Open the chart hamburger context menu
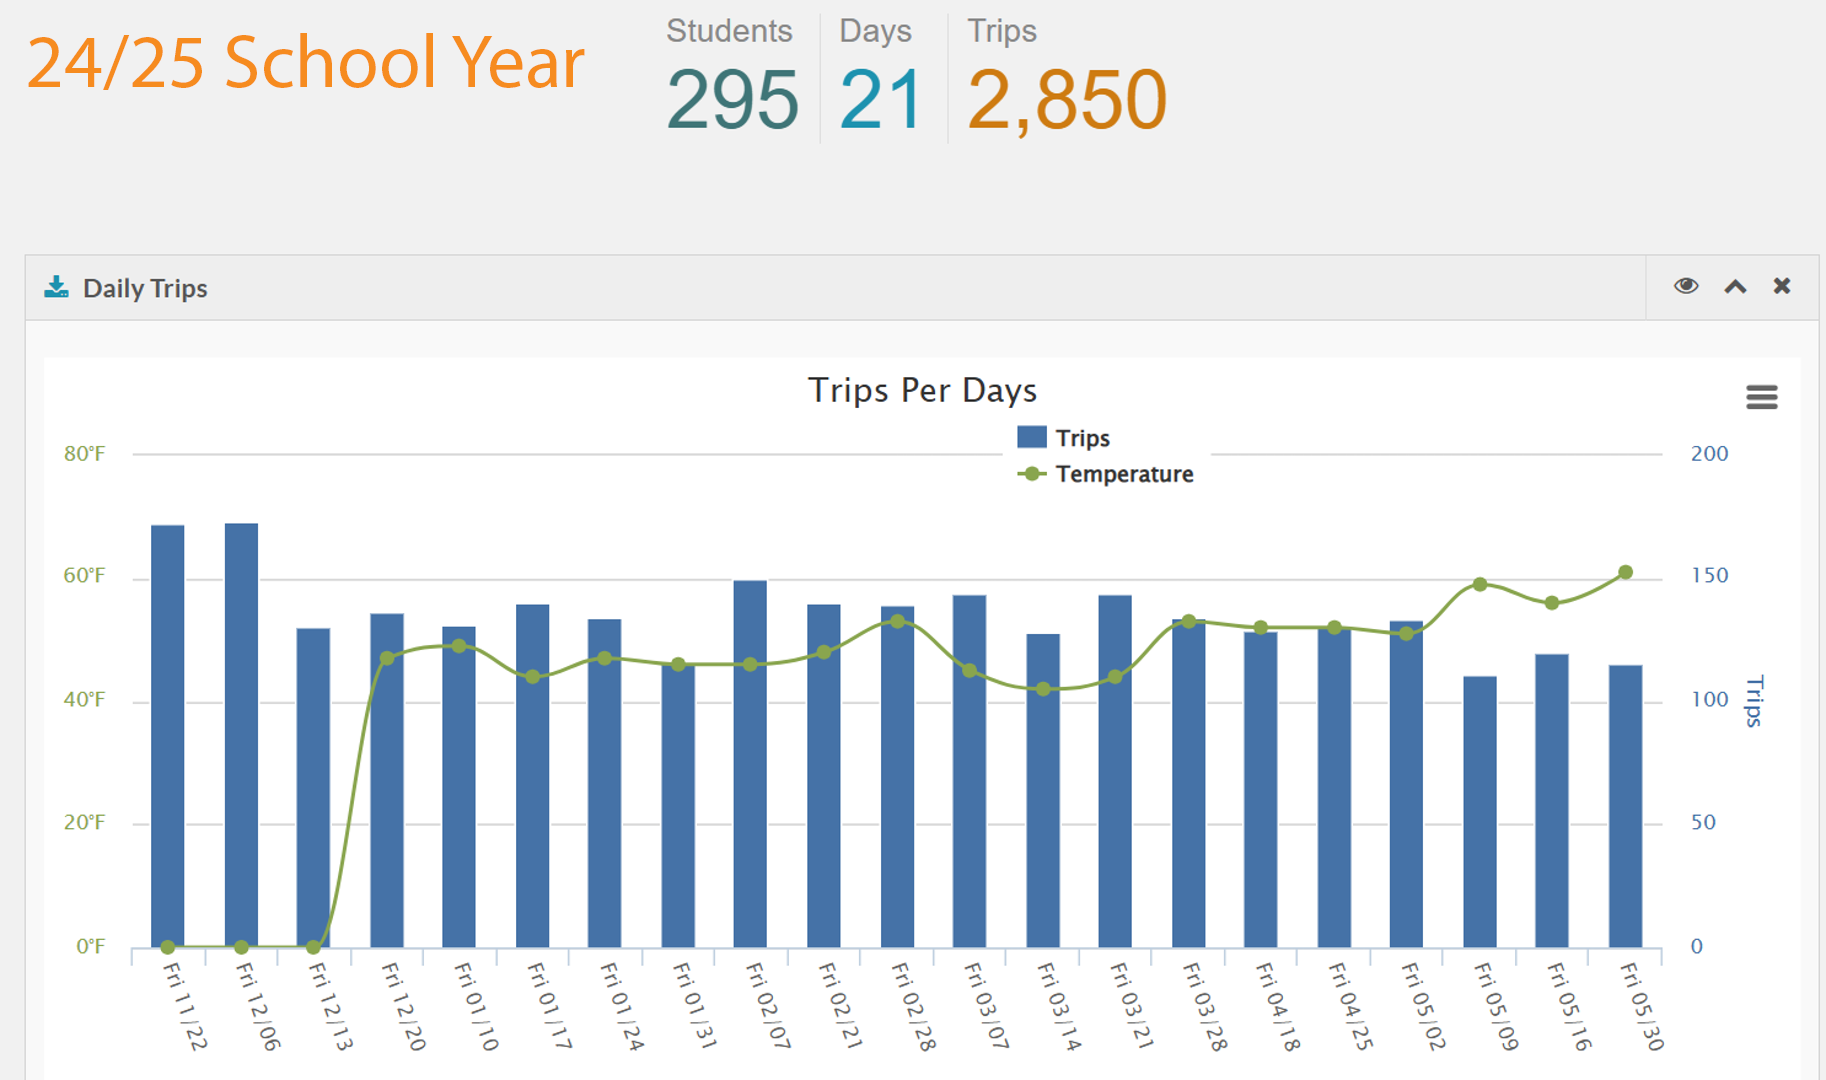Viewport: 1826px width, 1080px height. (1761, 397)
